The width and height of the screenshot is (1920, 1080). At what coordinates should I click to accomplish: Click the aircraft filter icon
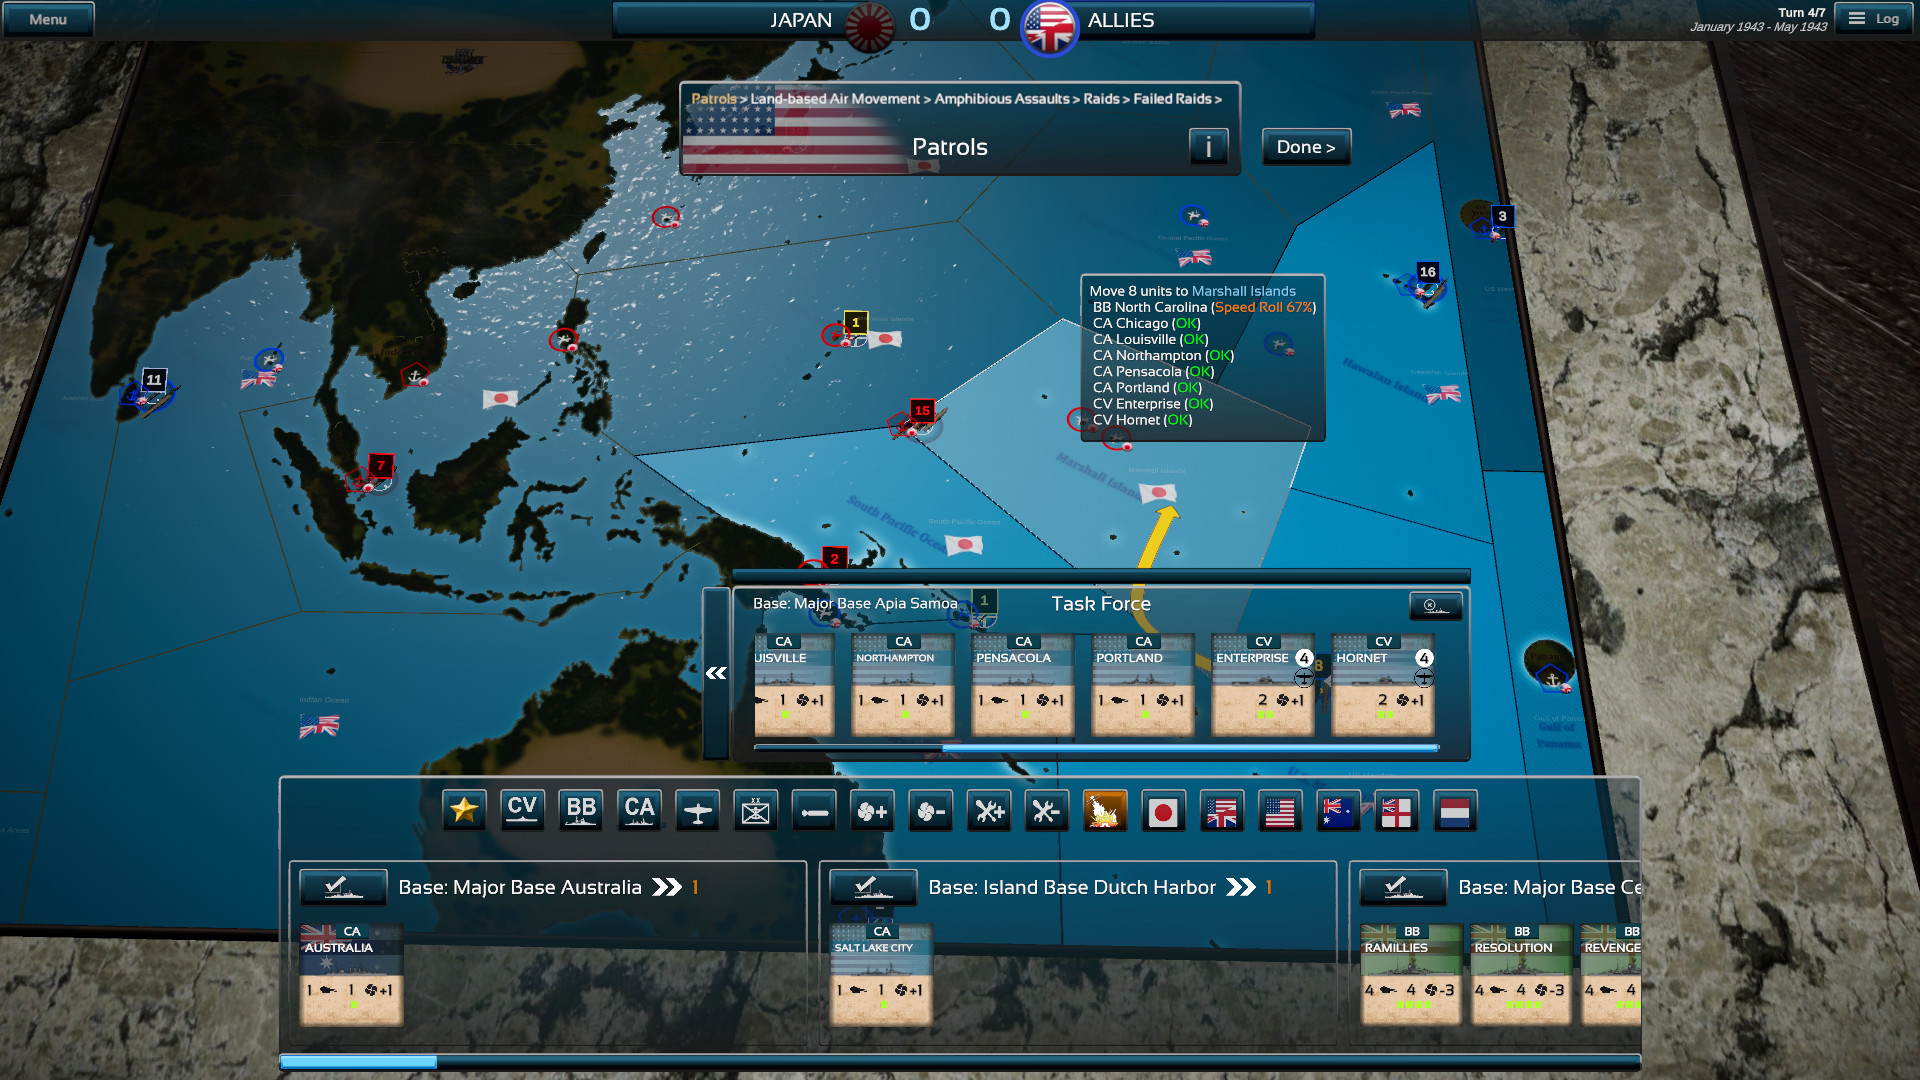[x=697, y=810]
